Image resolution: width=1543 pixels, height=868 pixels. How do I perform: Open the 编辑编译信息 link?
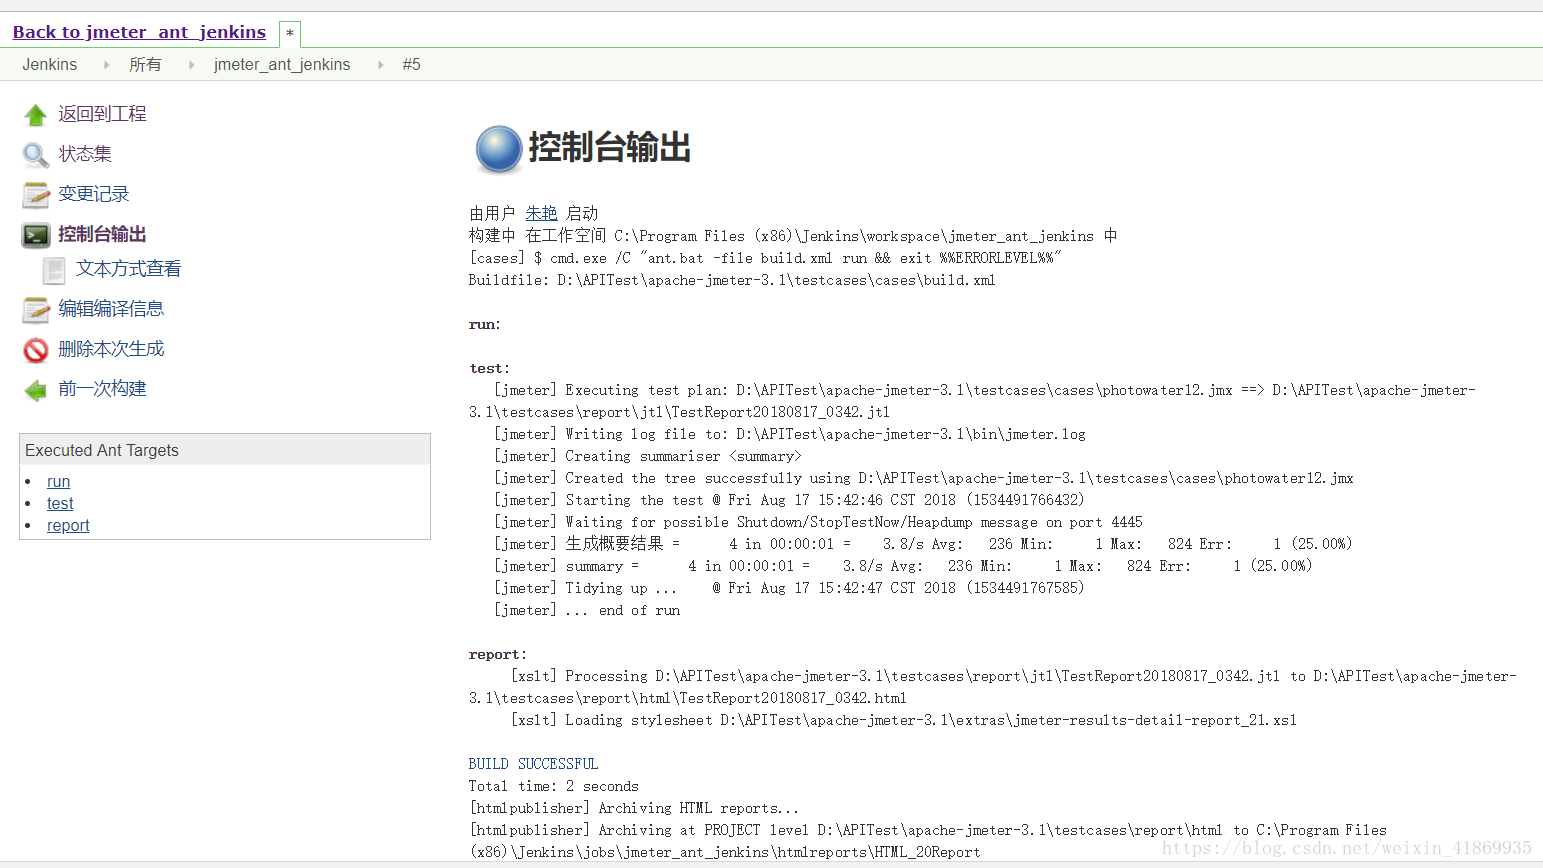pyautogui.click(x=111, y=309)
